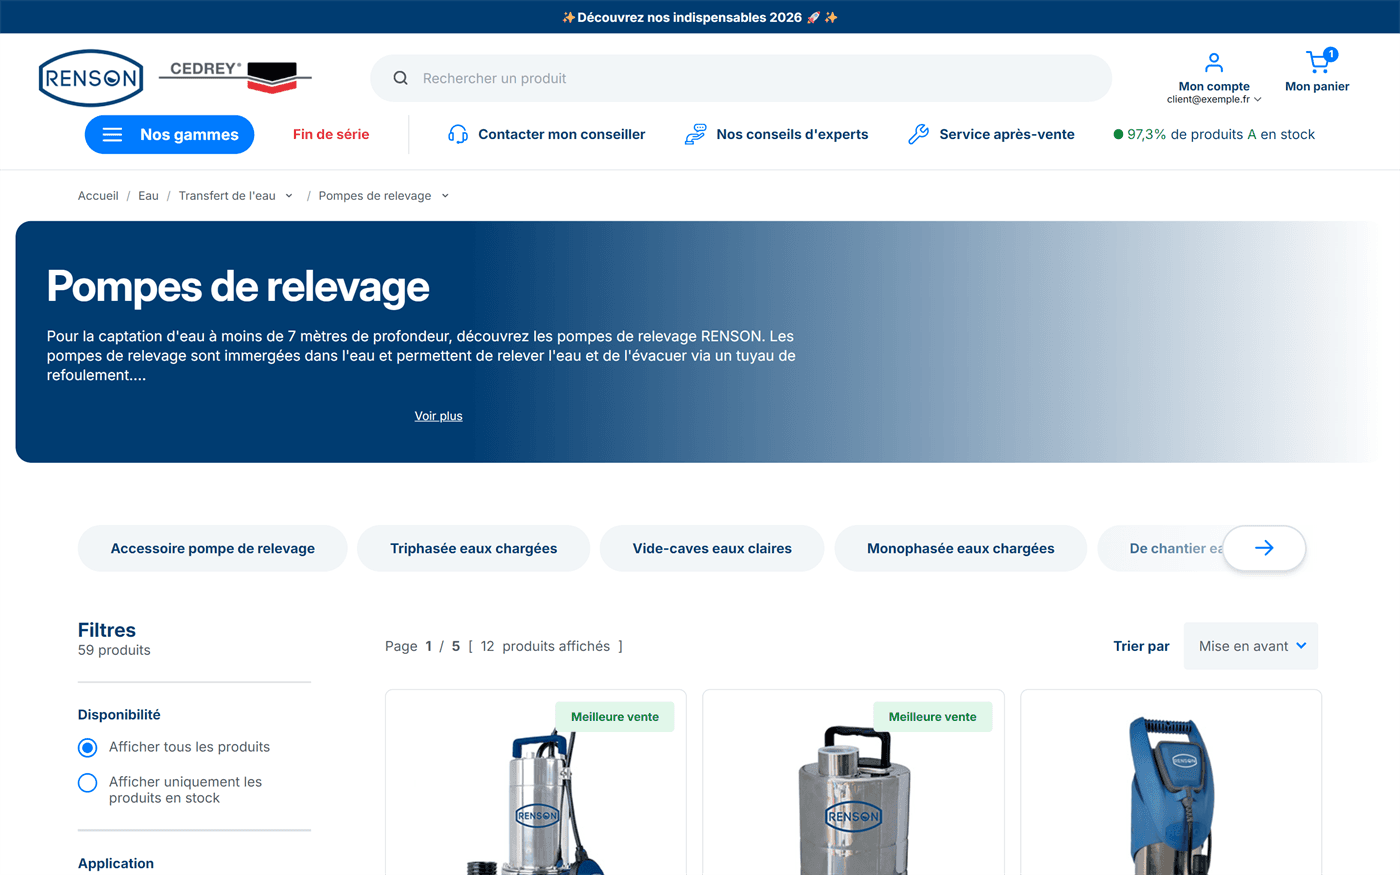
Task: Click the Mon panier label
Action: click(1317, 87)
